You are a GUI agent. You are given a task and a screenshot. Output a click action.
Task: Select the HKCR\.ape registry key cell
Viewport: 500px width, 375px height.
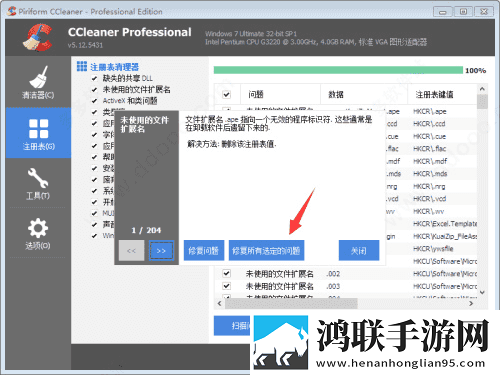click(429, 112)
